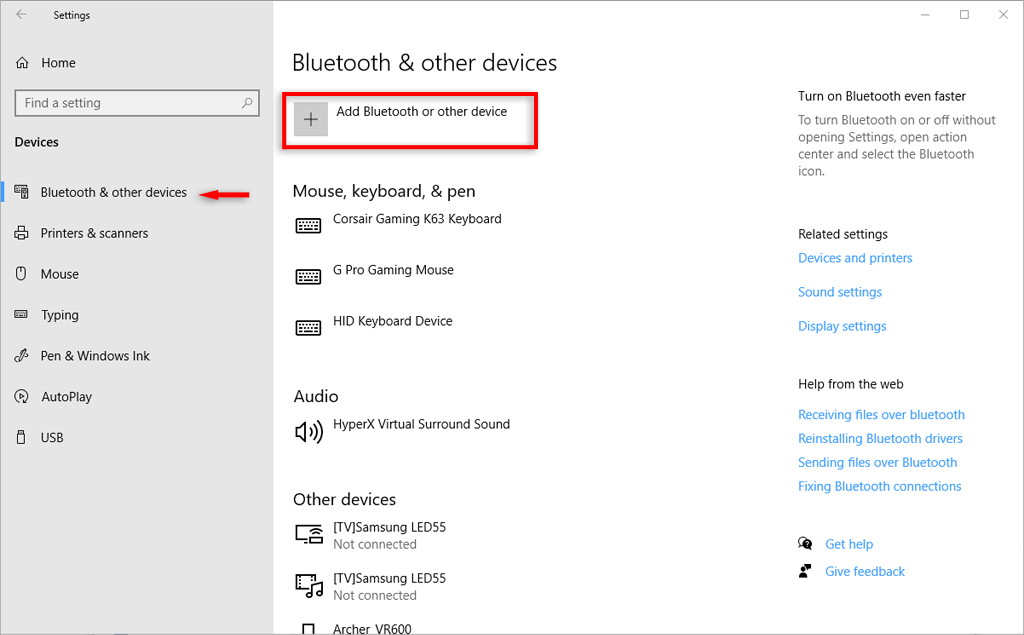Click the Home icon in sidebar
Screen dimensions: 1024x635
[22, 63]
